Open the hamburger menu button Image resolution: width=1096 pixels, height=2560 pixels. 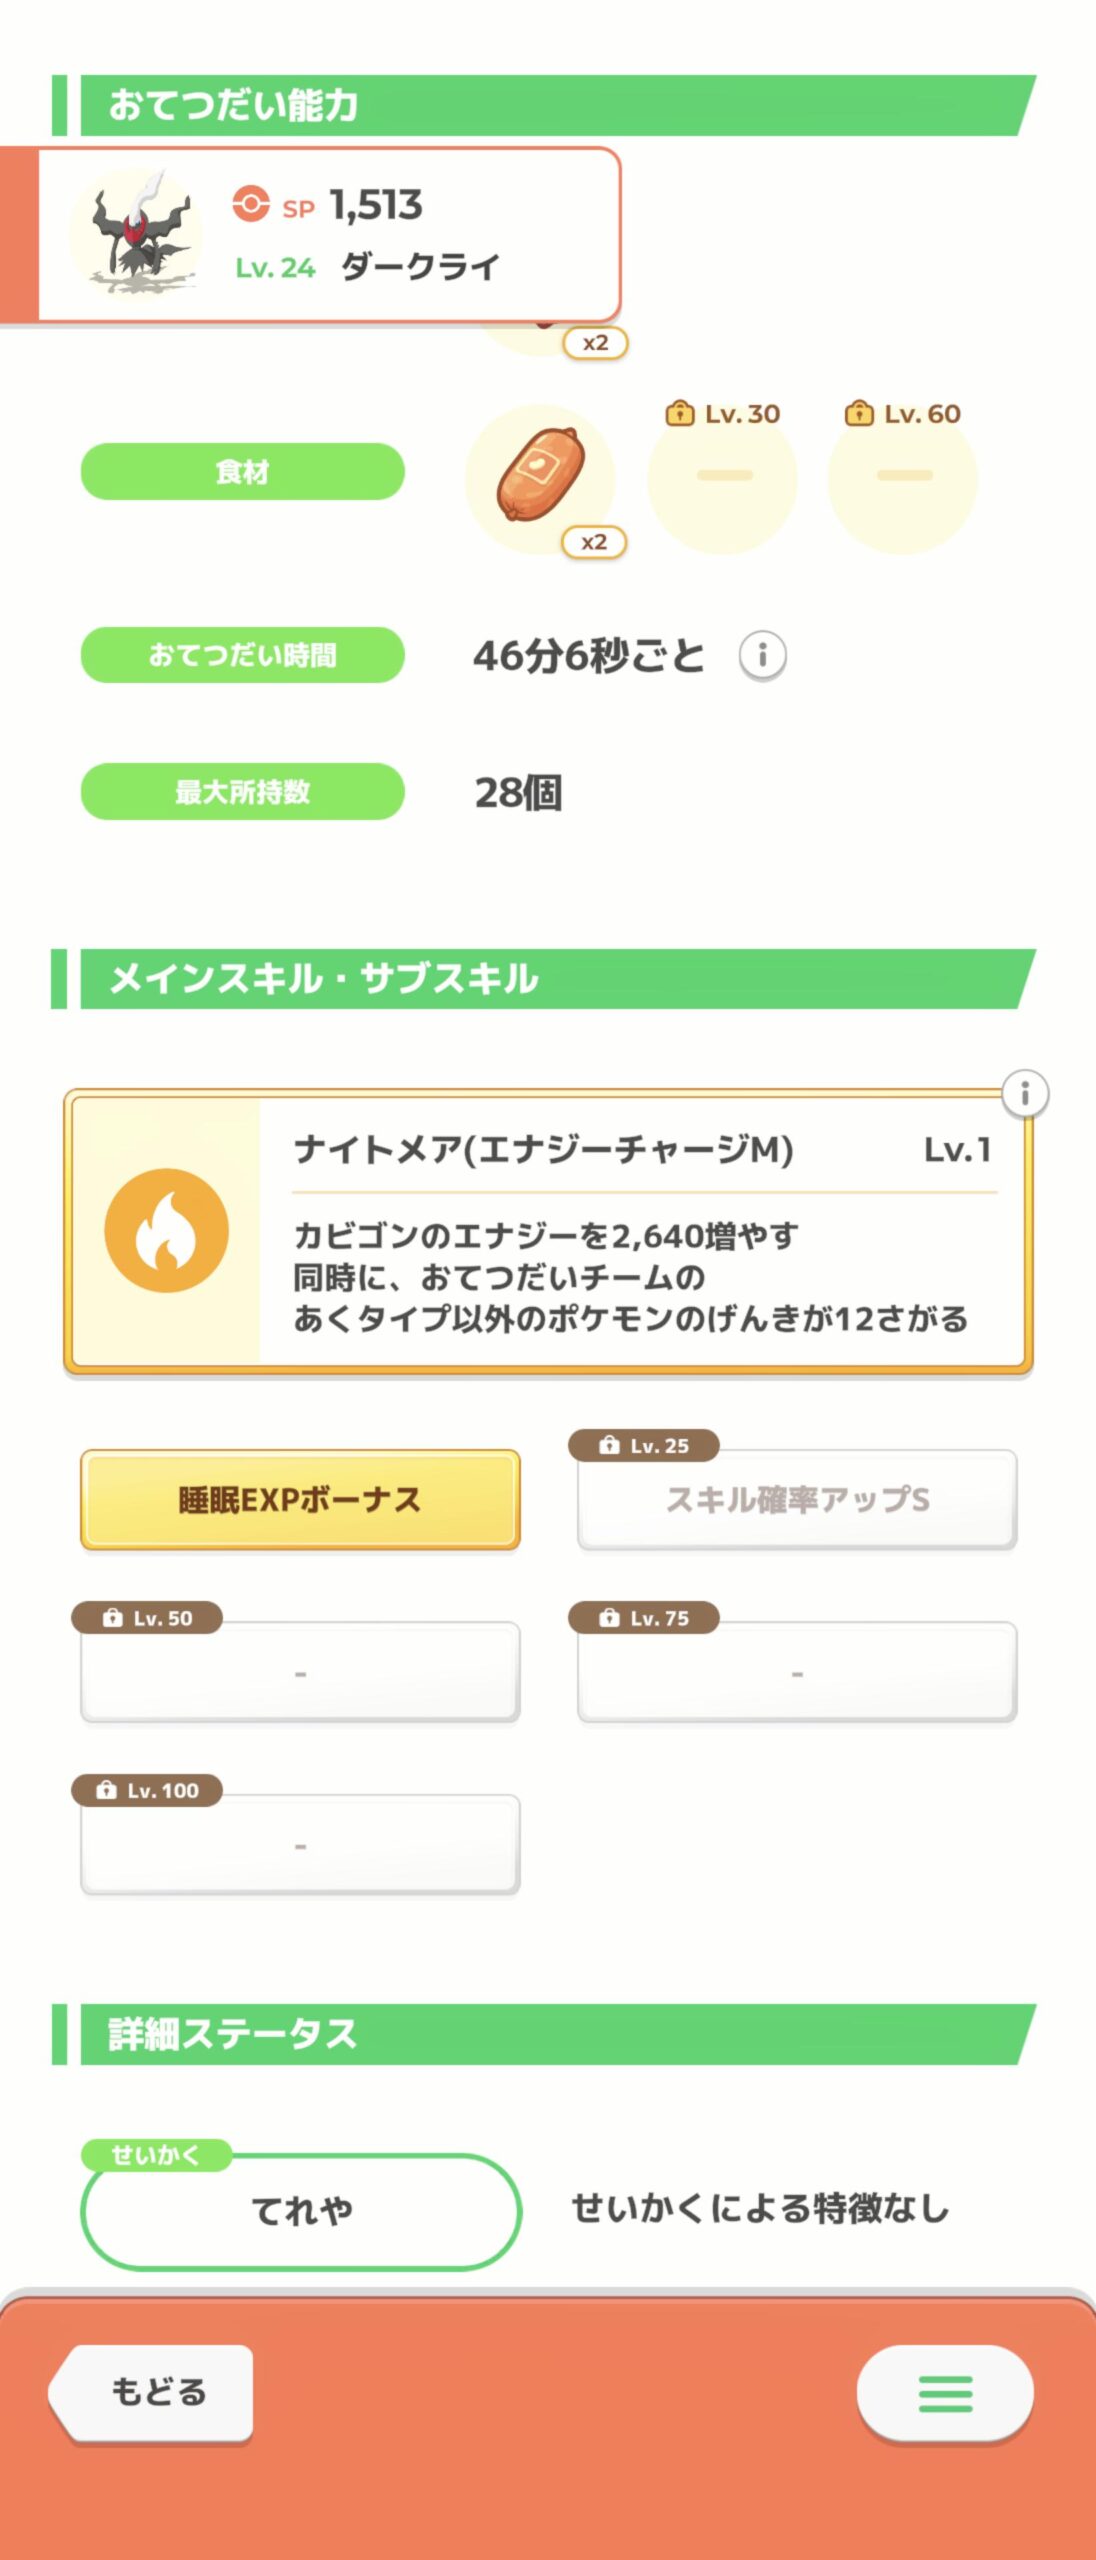click(945, 2393)
